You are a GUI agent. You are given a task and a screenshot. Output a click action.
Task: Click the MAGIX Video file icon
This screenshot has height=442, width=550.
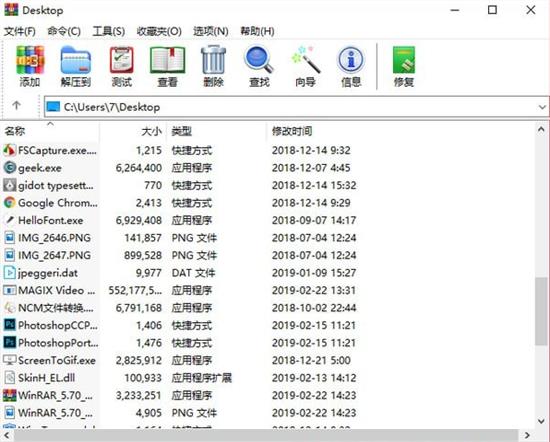[9, 290]
